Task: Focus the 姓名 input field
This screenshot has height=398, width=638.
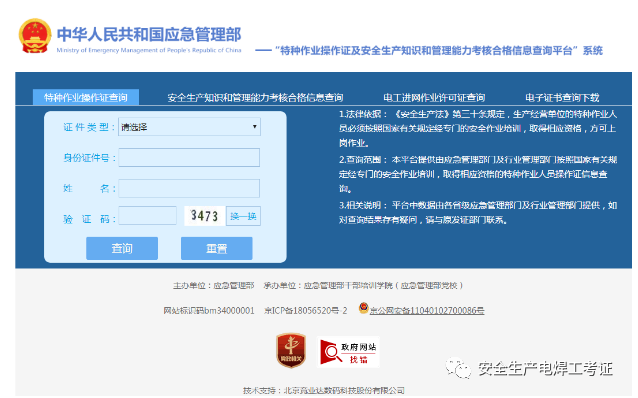Action: [189, 188]
